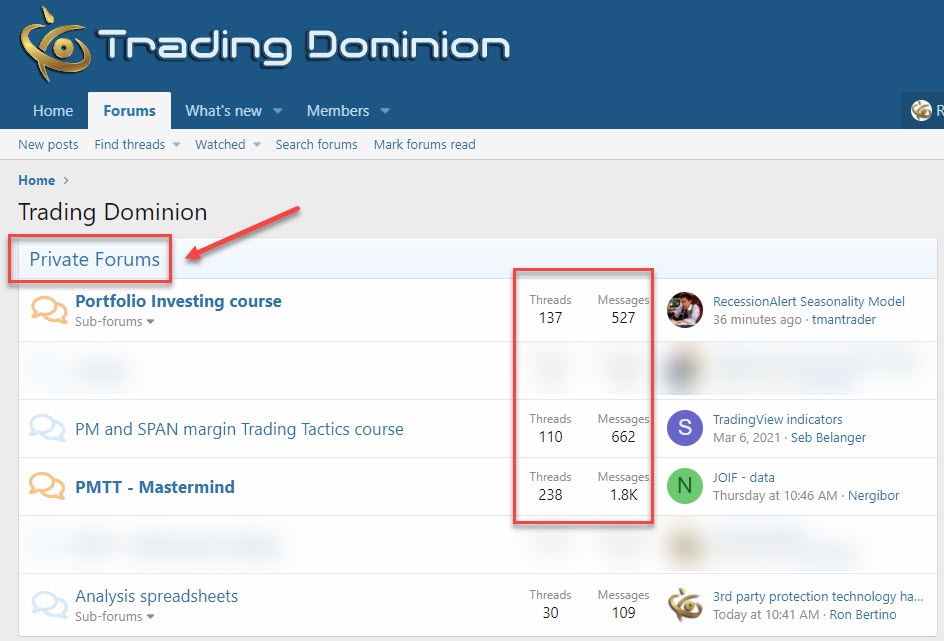The height and width of the screenshot is (641, 944).
Task: Click Search forums in the sub-navigation
Action: pyautogui.click(x=316, y=144)
